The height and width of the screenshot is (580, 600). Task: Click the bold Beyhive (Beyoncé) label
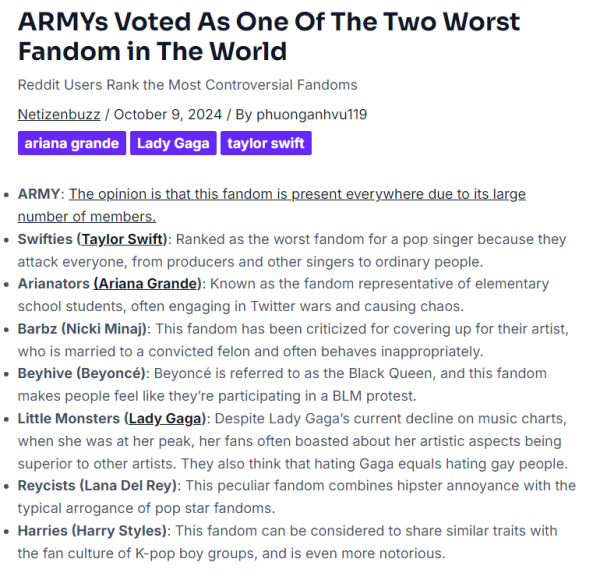pos(82,373)
